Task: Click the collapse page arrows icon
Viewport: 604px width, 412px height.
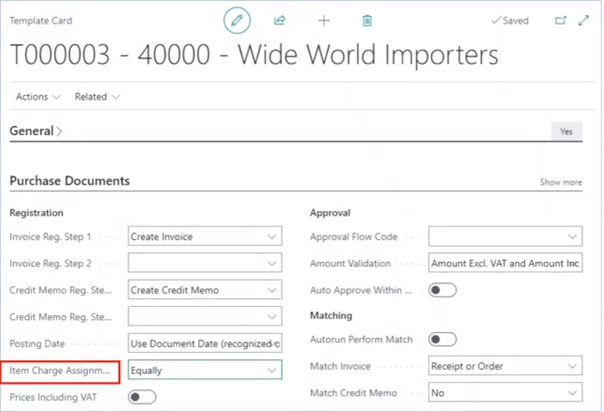Action: (x=586, y=20)
